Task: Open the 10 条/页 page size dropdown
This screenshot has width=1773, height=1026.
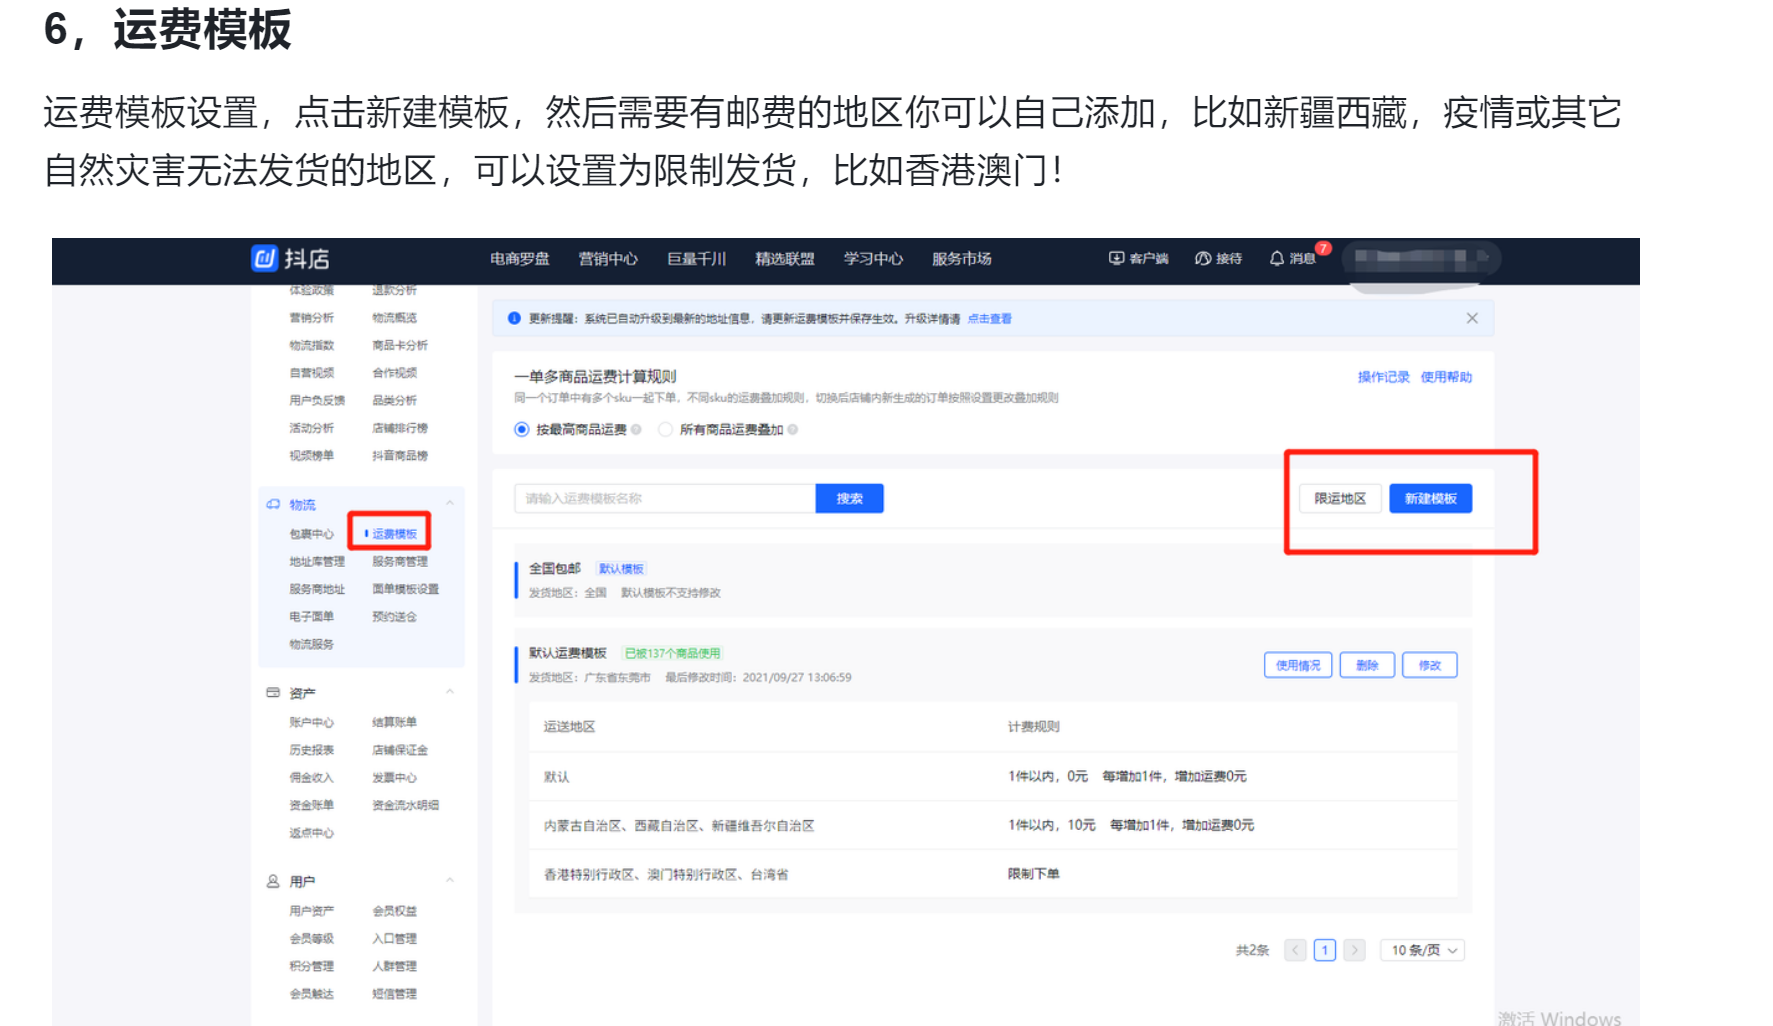Action: point(1422,950)
